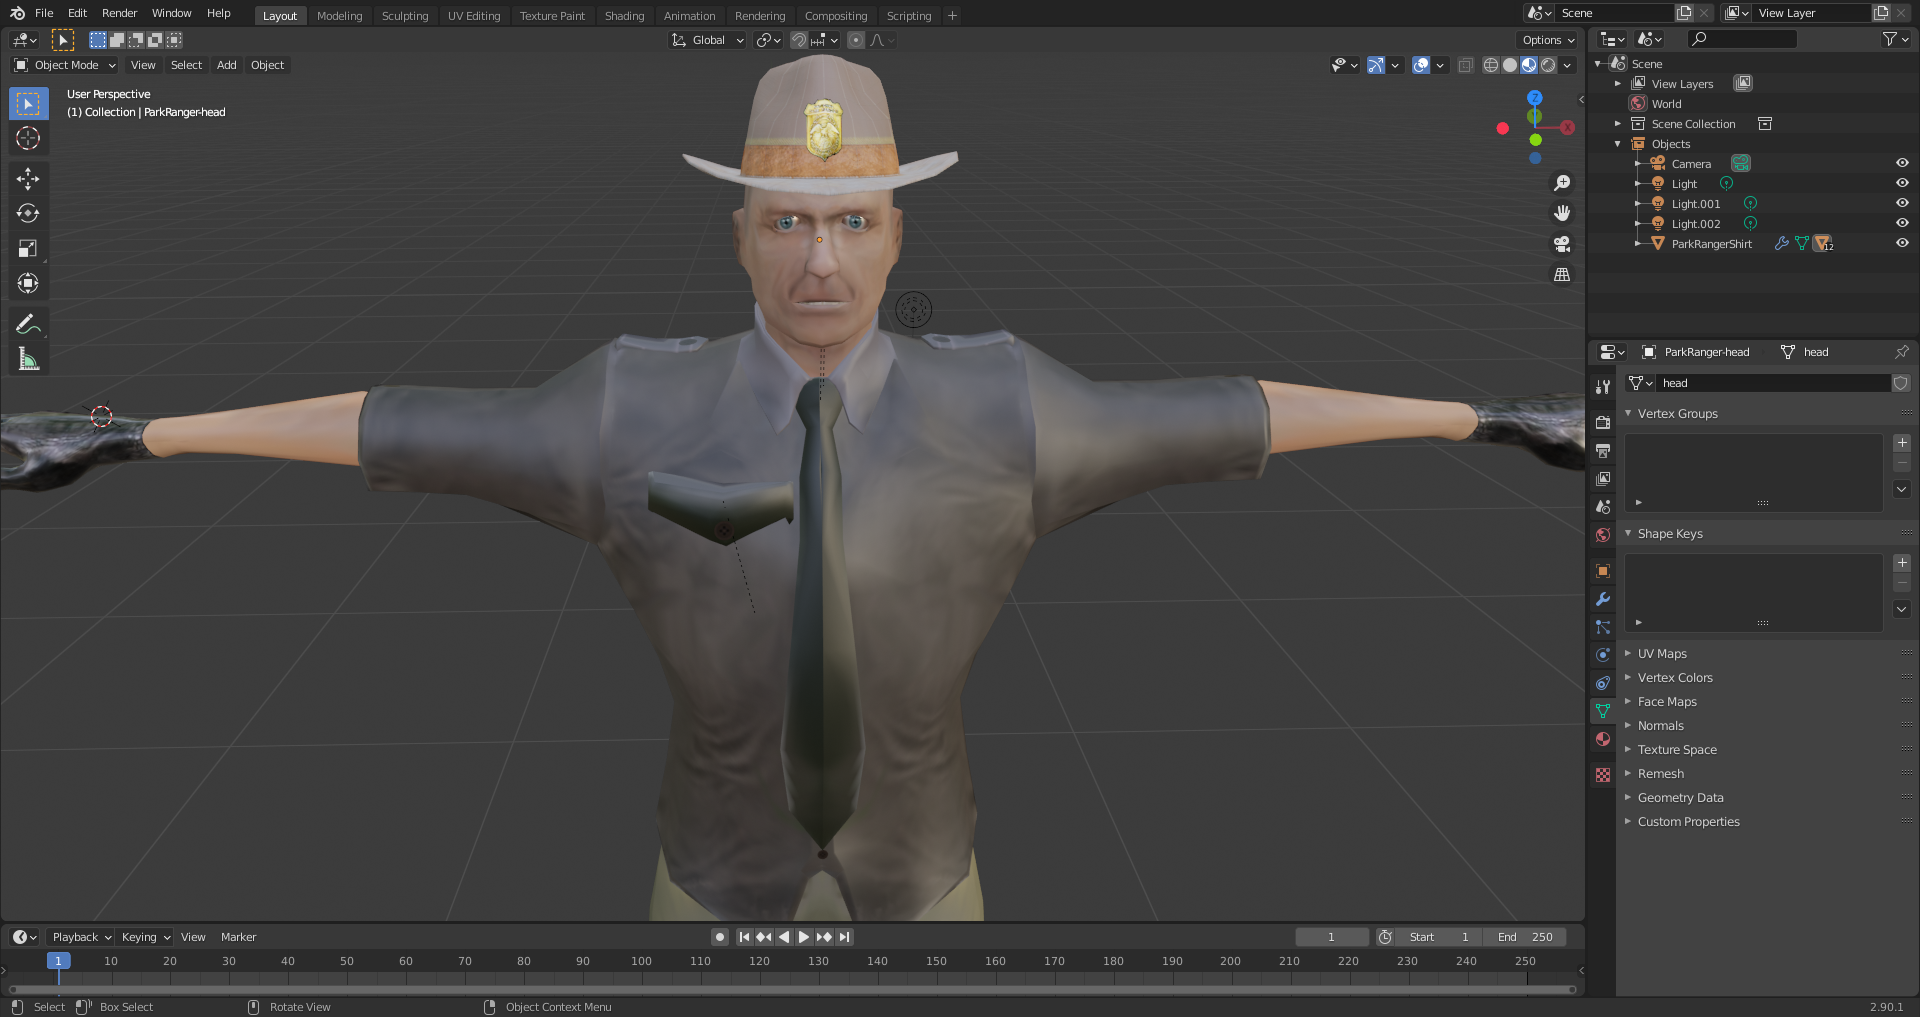The image size is (1920, 1017).
Task: Select the Measure tool
Action: pos(28,357)
